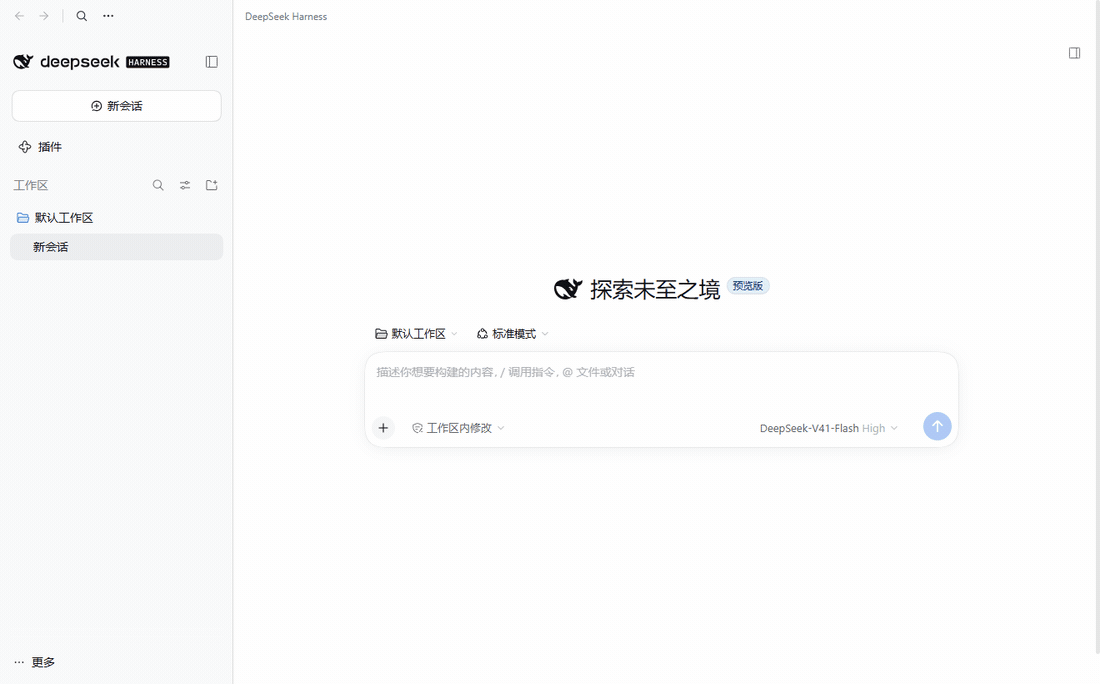The width and height of the screenshot is (1100, 684).
Task: Open the 工作区内修改 permission dropdown
Action: tap(458, 428)
